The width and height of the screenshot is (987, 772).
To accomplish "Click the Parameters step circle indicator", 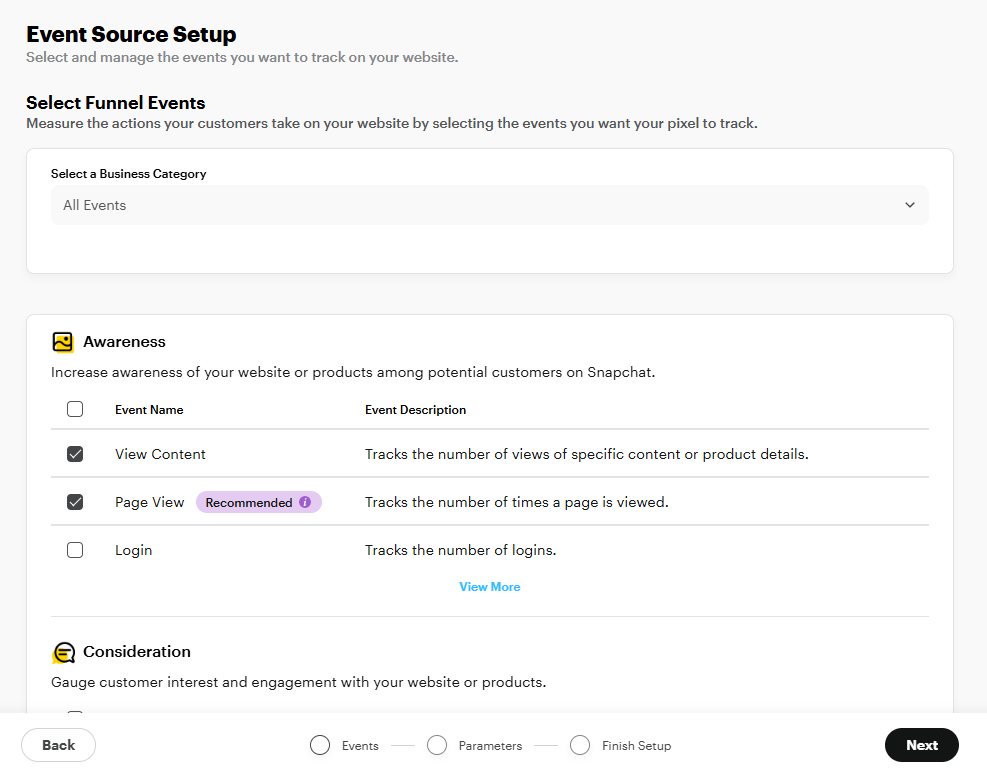I will pos(437,745).
